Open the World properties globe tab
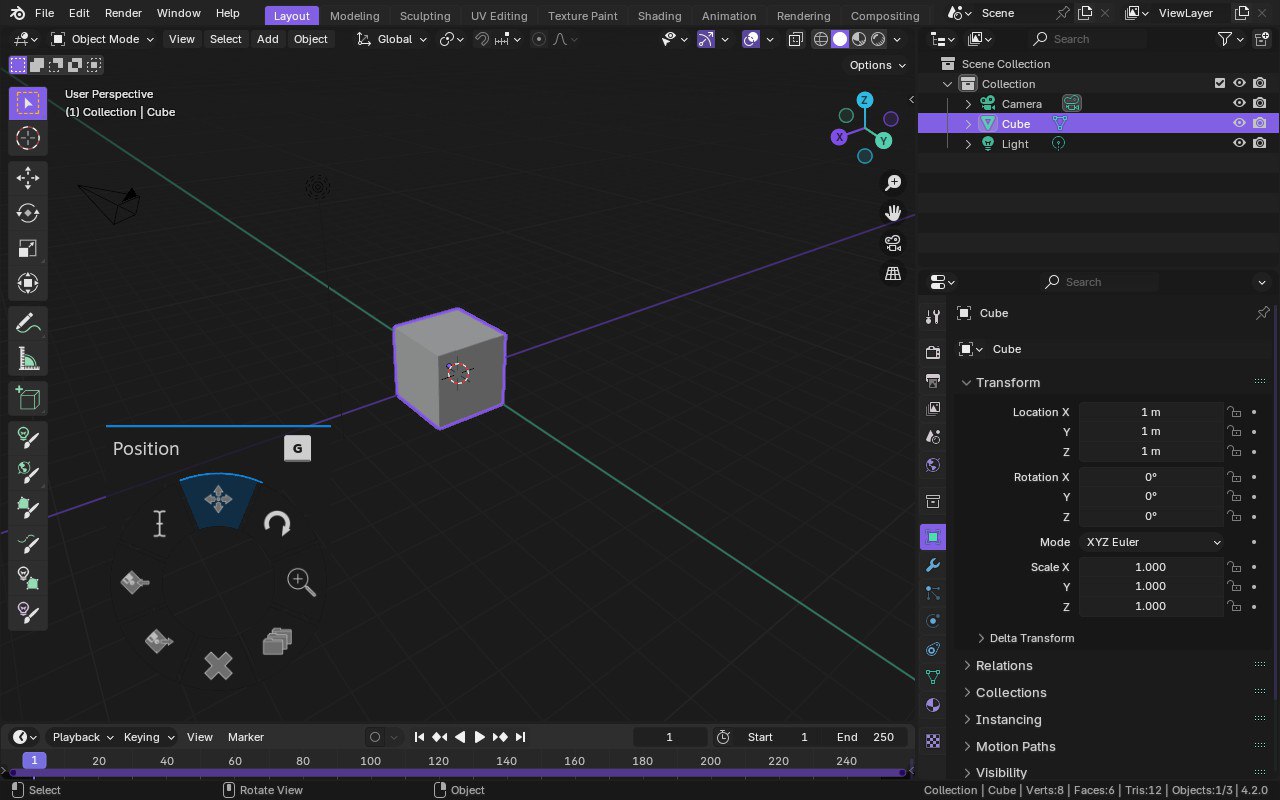The image size is (1280, 800). pos(933,464)
